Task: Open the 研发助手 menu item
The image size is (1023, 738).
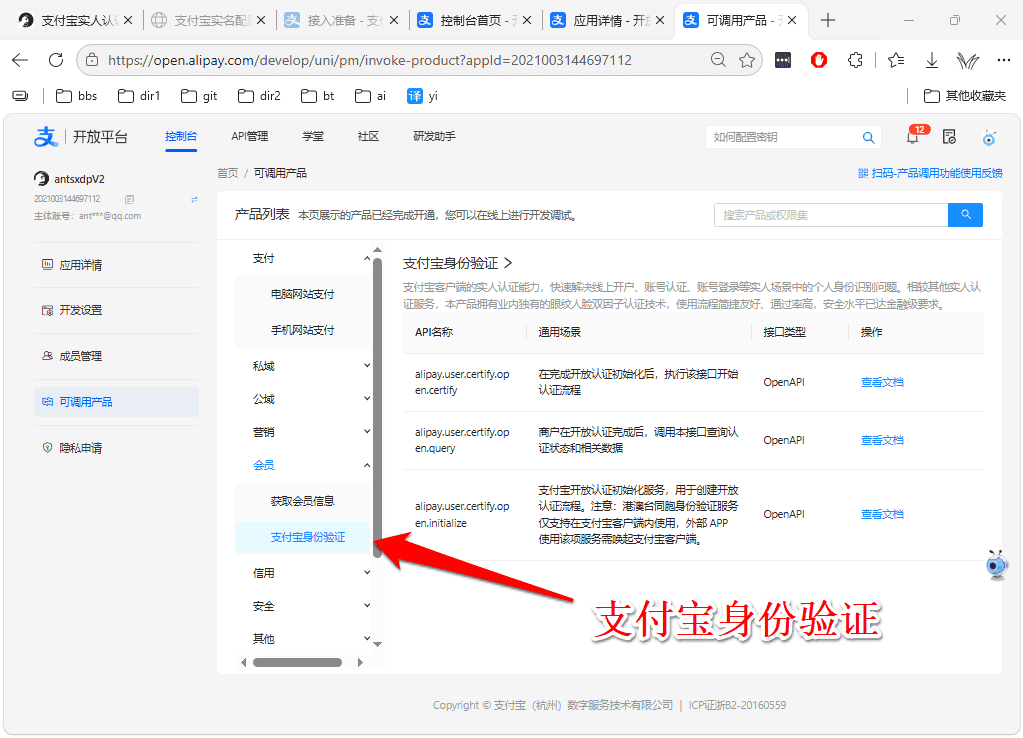Action: click(435, 136)
